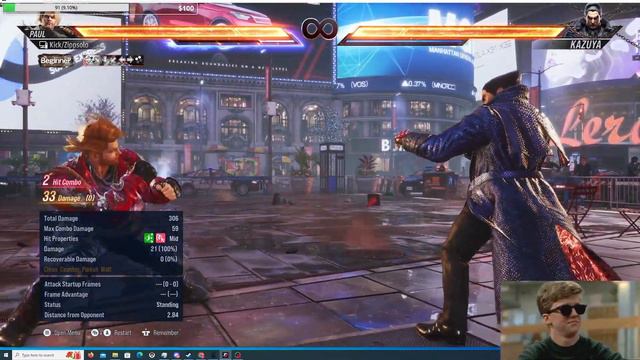Click the $100 amount label

click(x=186, y=8)
